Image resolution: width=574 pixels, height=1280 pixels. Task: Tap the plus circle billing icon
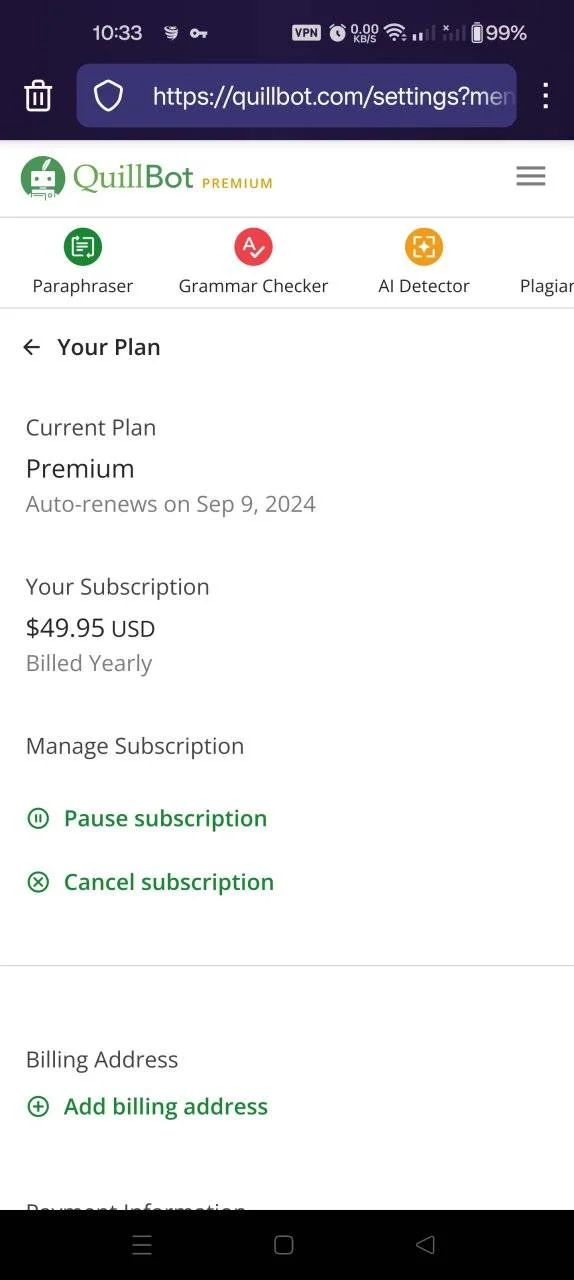pos(38,1107)
